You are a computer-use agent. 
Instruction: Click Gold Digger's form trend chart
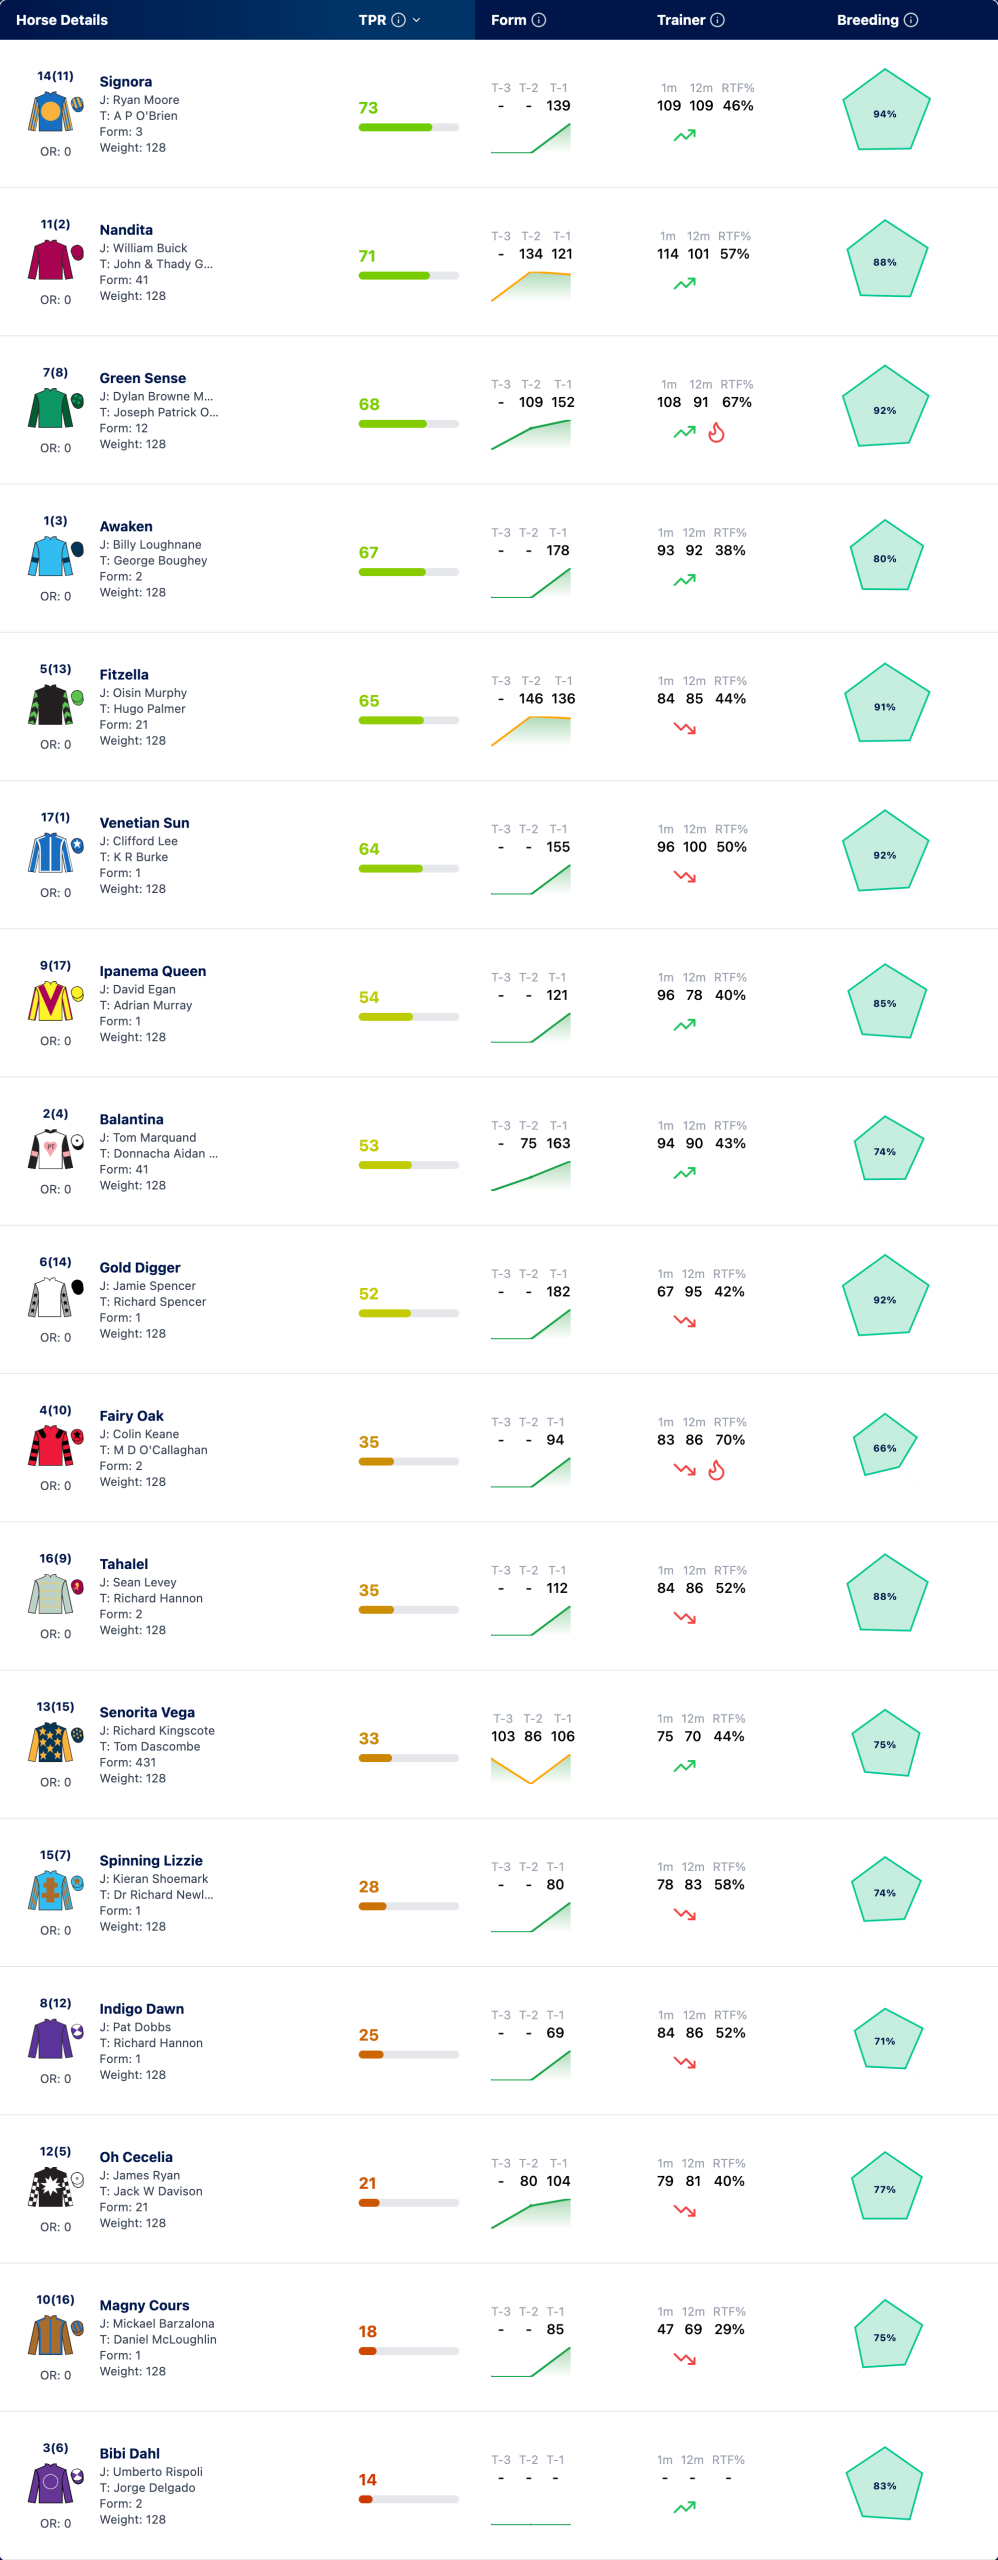pos(531,1323)
